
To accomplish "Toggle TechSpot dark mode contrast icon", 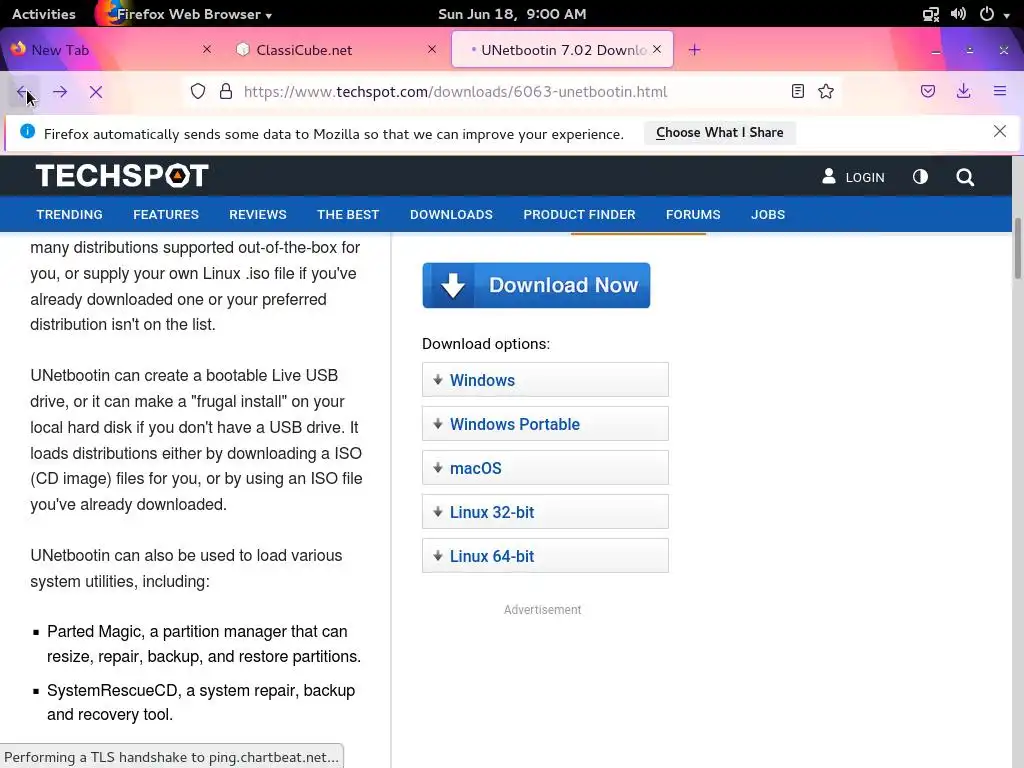I will coord(920,177).
